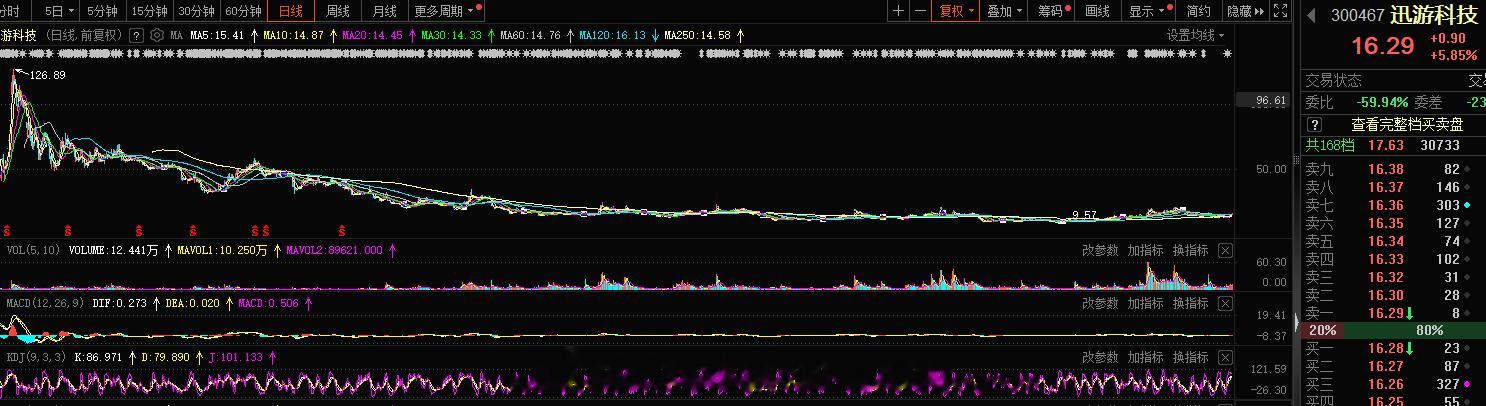Click the 9.57 low price label
Screen dimensions: 1486x406
[x=1085, y=215]
